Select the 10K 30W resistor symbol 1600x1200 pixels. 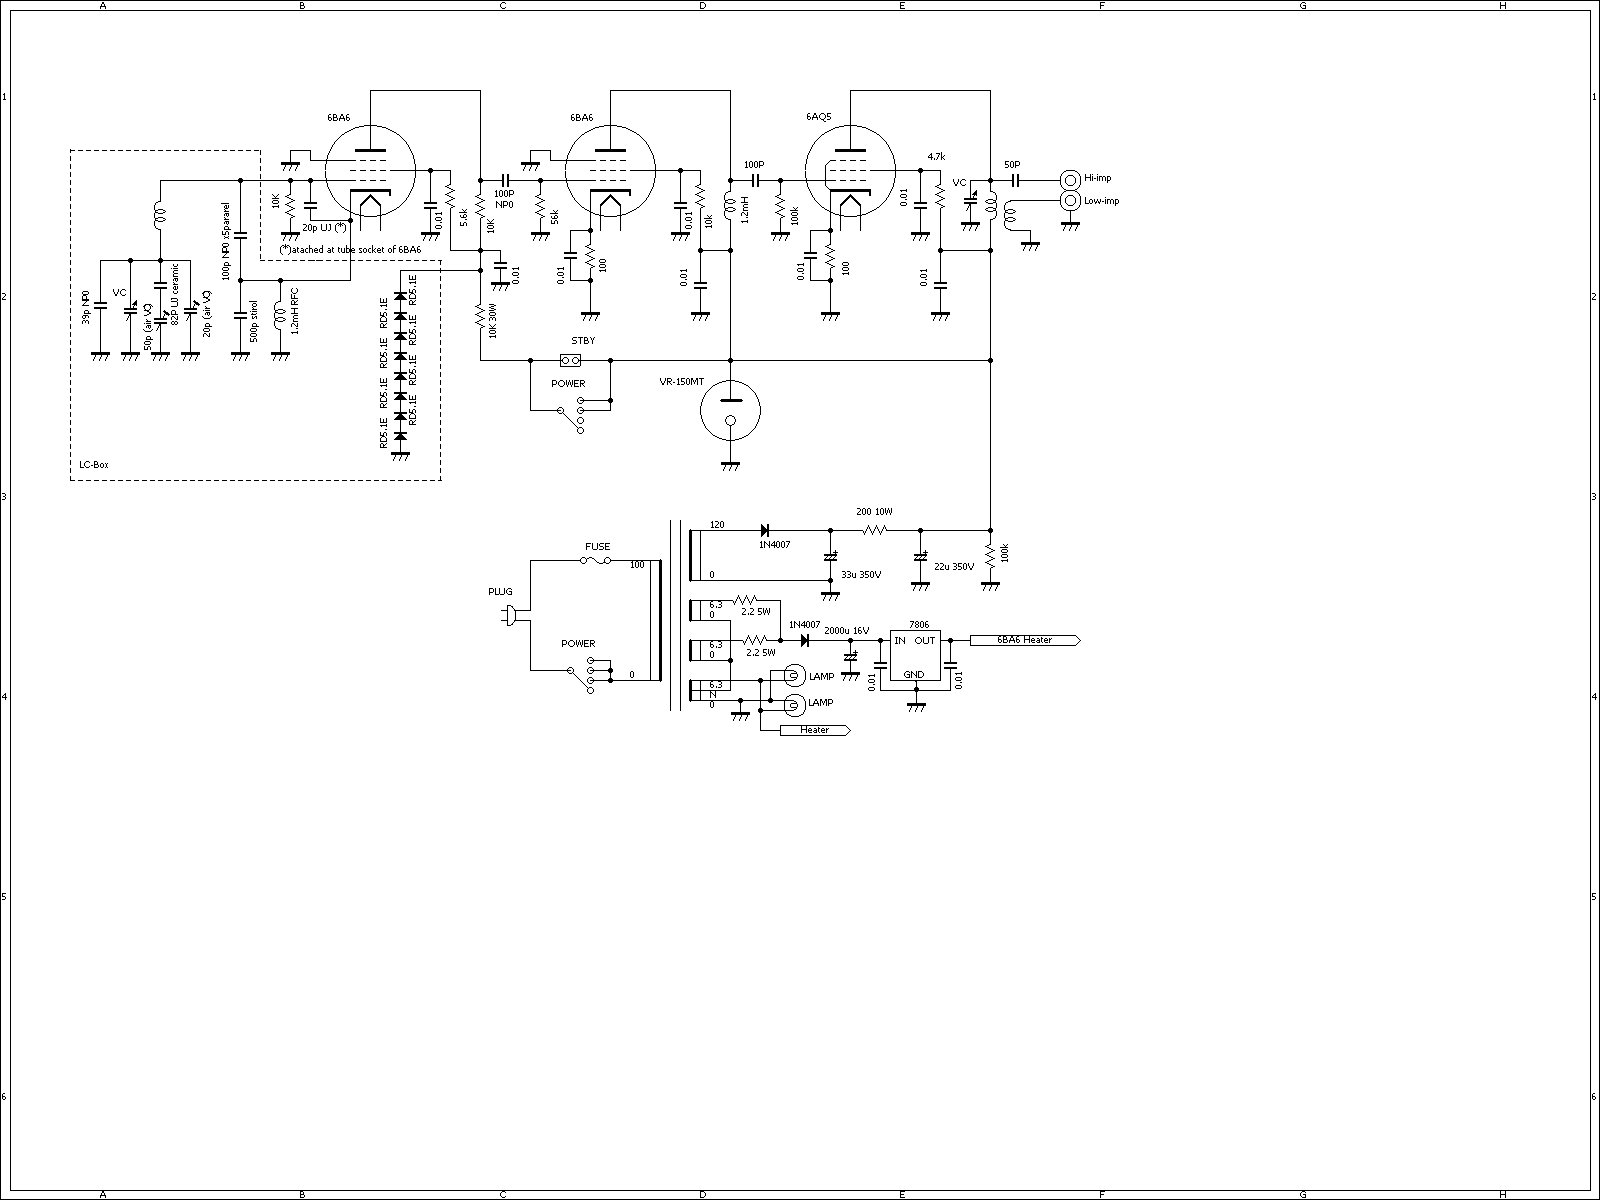480,318
